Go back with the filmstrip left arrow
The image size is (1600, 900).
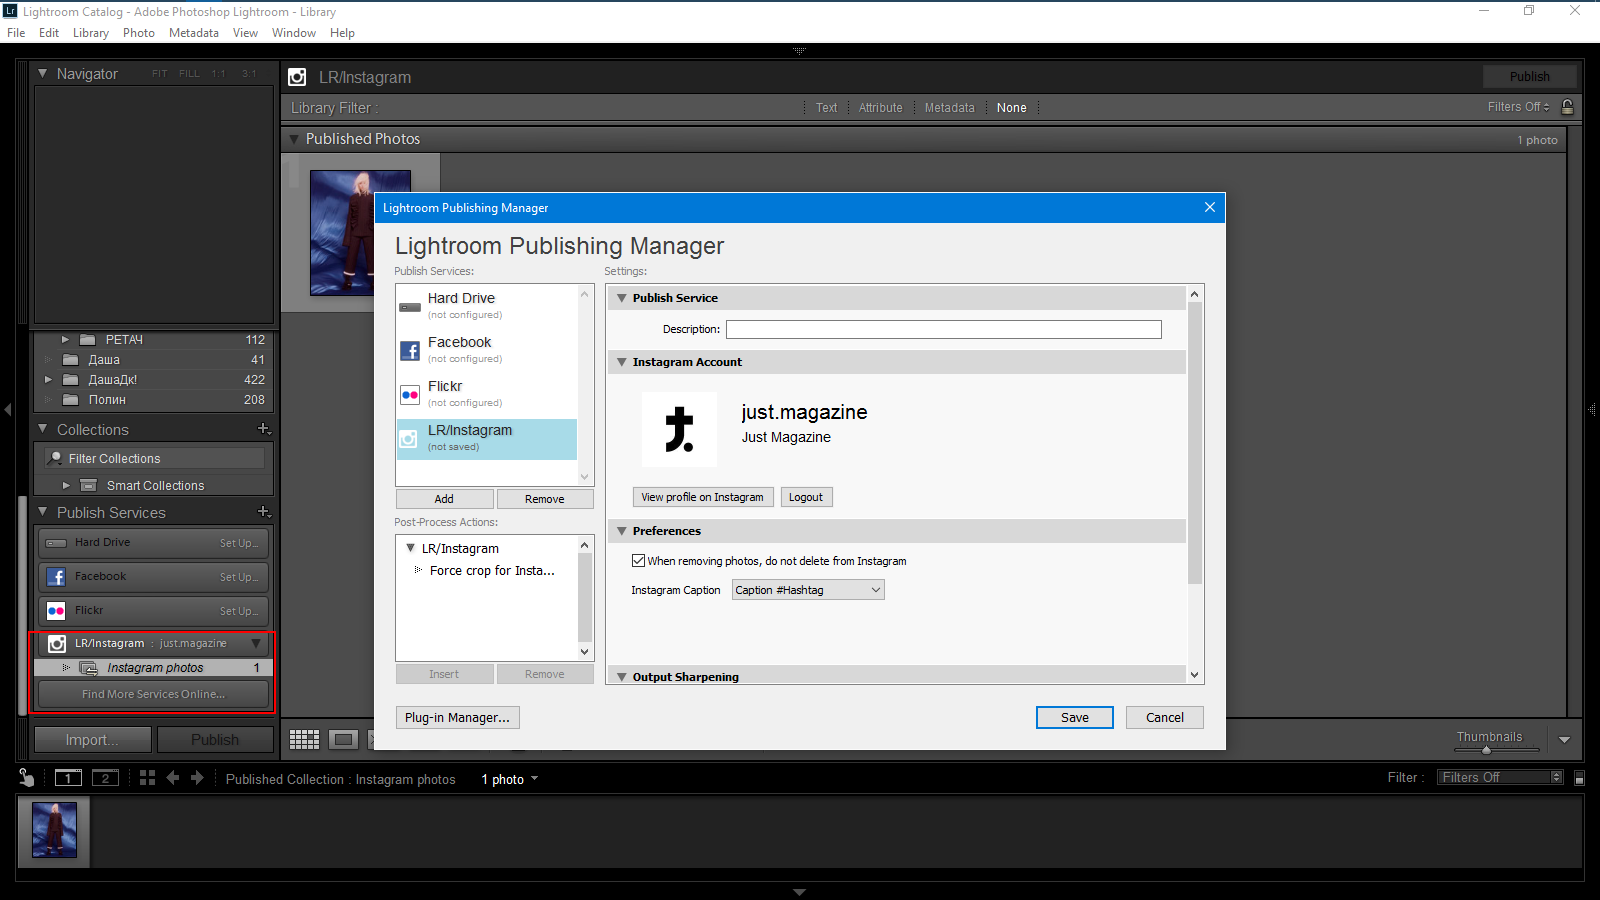[x=173, y=778]
